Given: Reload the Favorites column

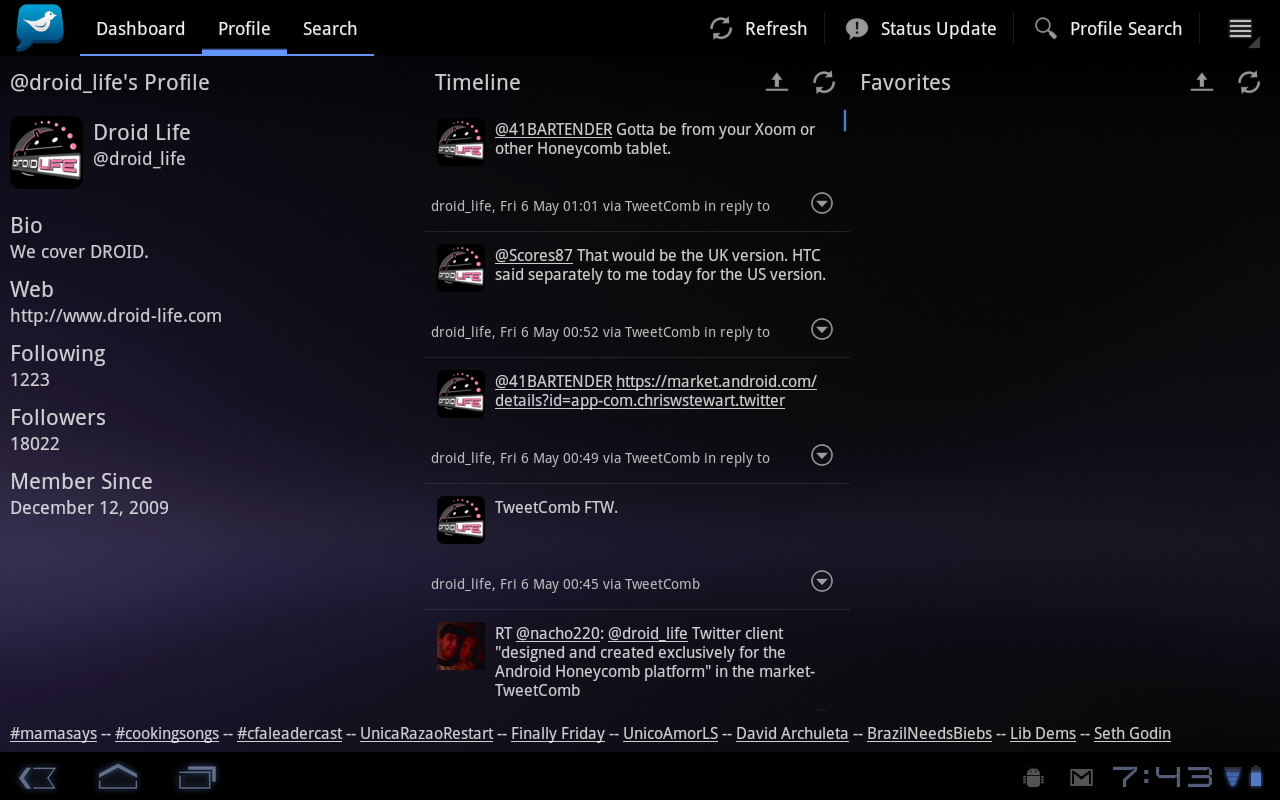Looking at the screenshot, I should 1249,82.
